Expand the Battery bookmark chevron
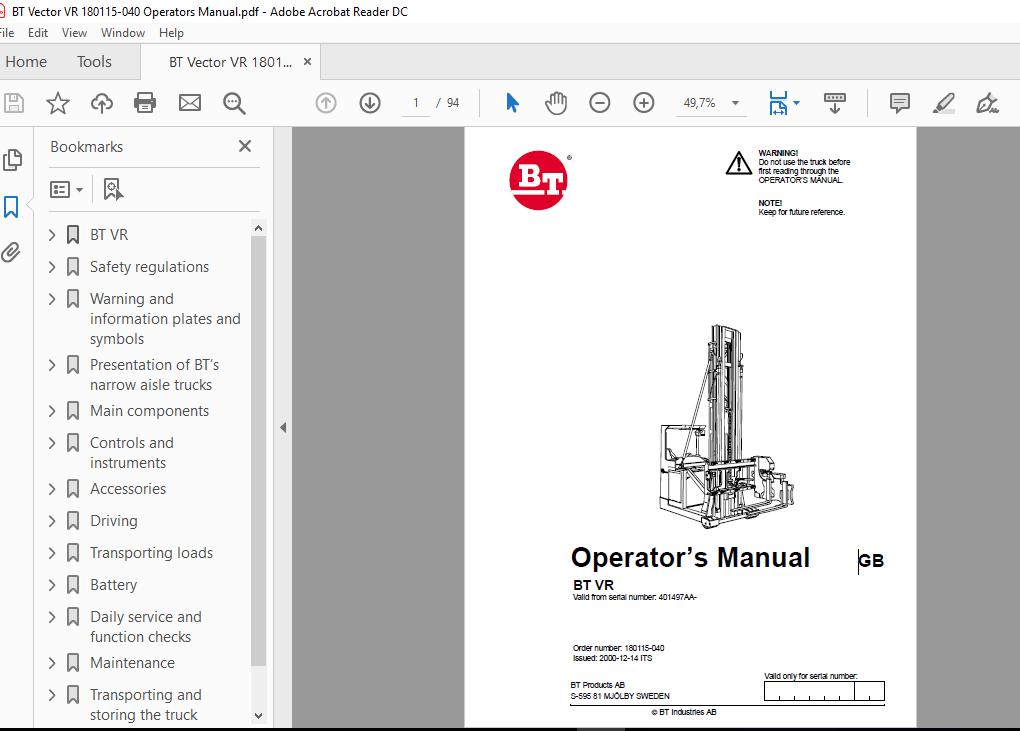Viewport: 1020px width, 731px height. pyautogui.click(x=52, y=585)
